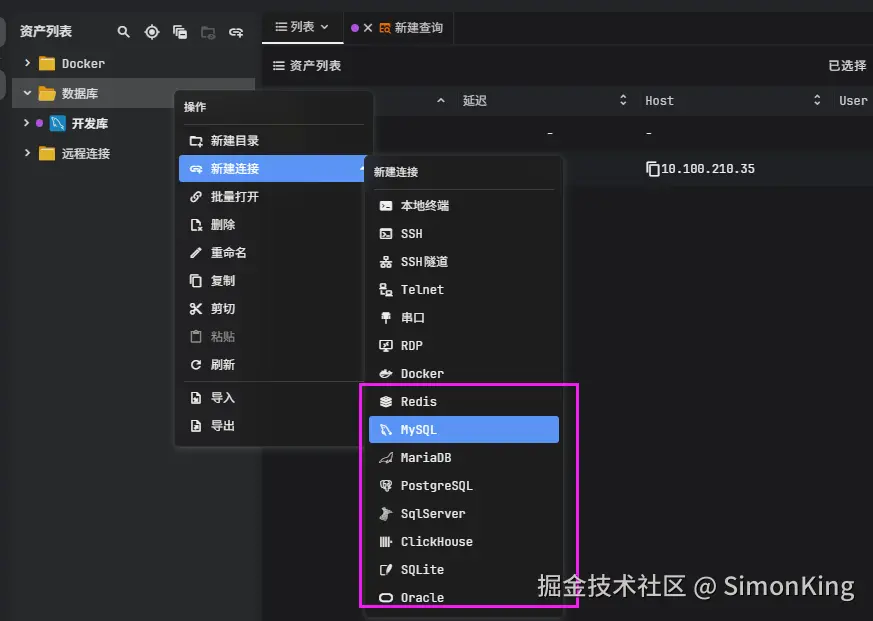
Task: Choose 复制 in the context menu
Action: [x=272, y=280]
